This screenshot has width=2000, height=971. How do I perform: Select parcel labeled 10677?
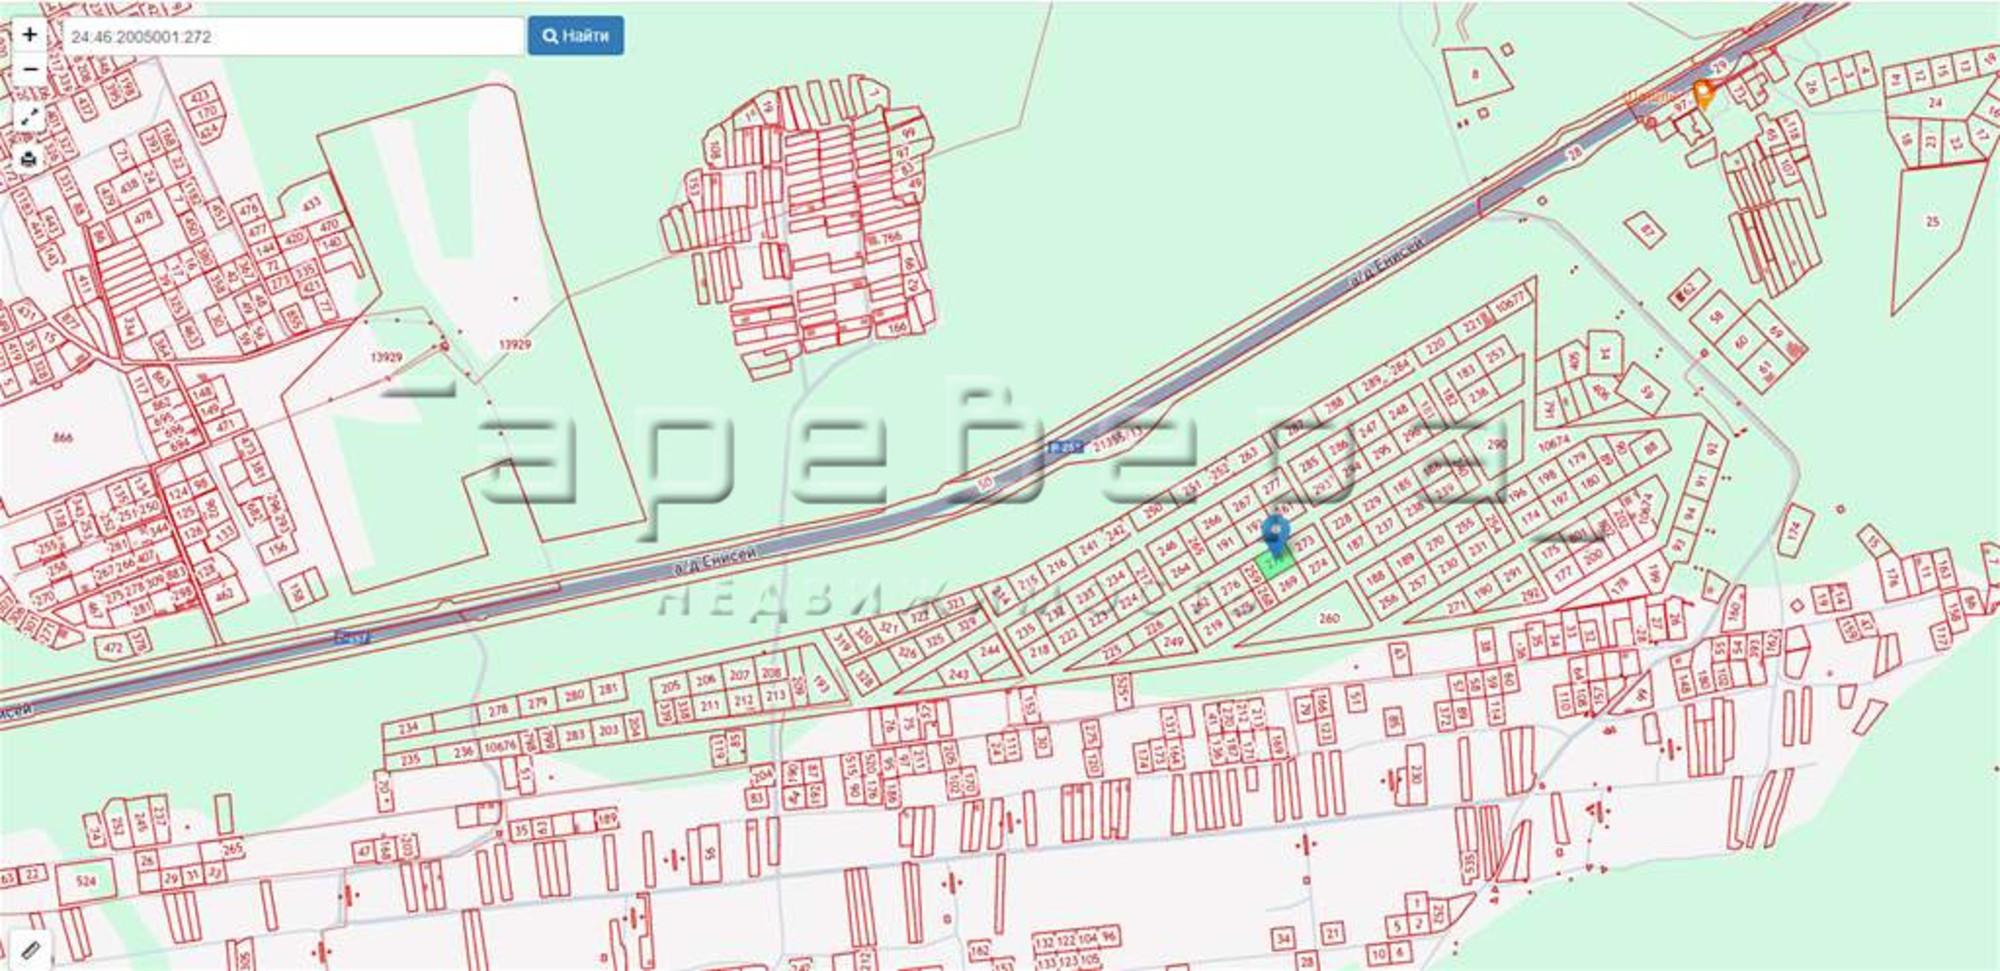(x=1509, y=301)
